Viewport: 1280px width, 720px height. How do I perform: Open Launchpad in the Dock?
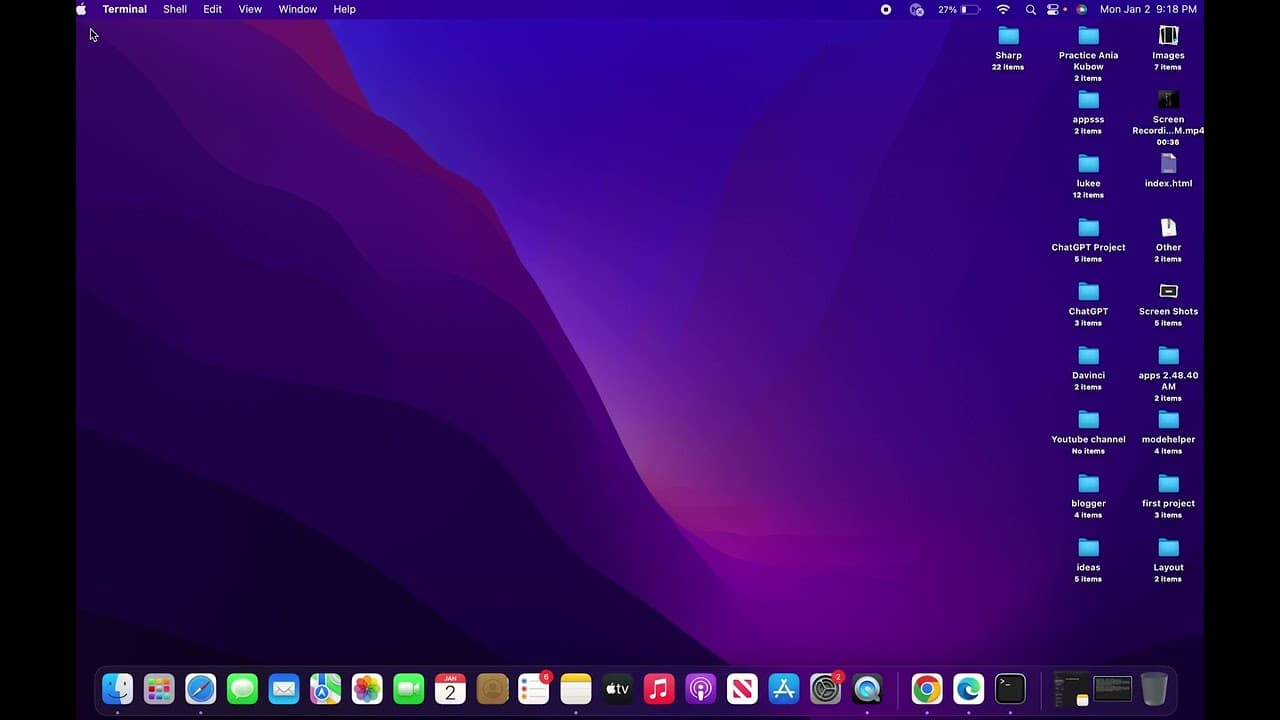(159, 689)
